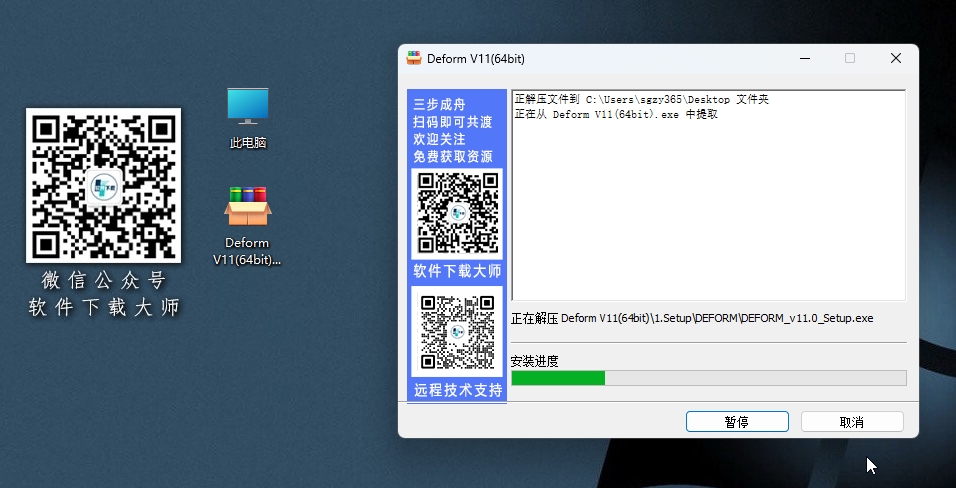The image size is (956, 488).
Task: Click the log line starting 正解压文件到
Action: (x=641, y=99)
